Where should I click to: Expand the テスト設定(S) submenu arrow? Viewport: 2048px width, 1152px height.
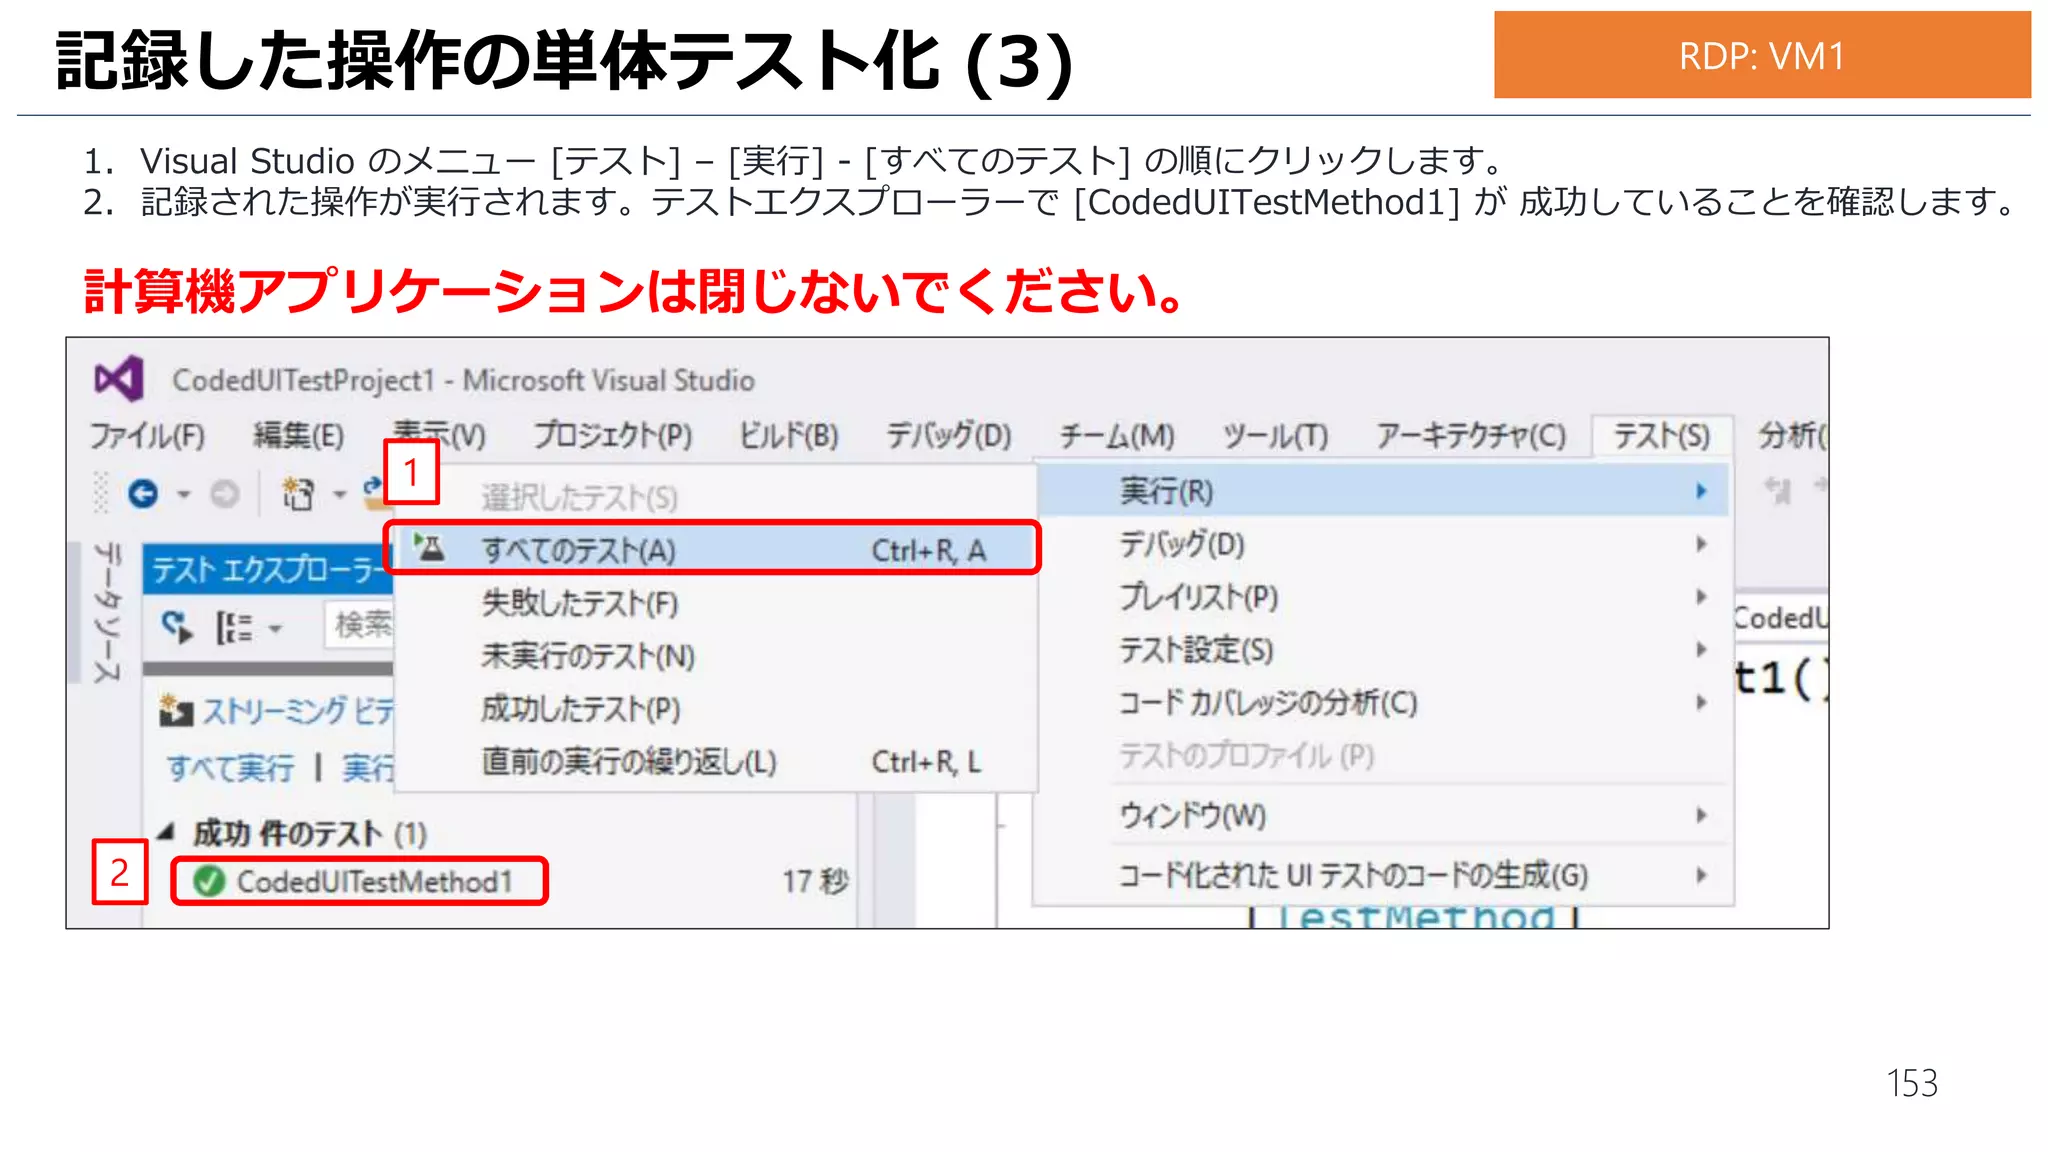click(x=1701, y=650)
